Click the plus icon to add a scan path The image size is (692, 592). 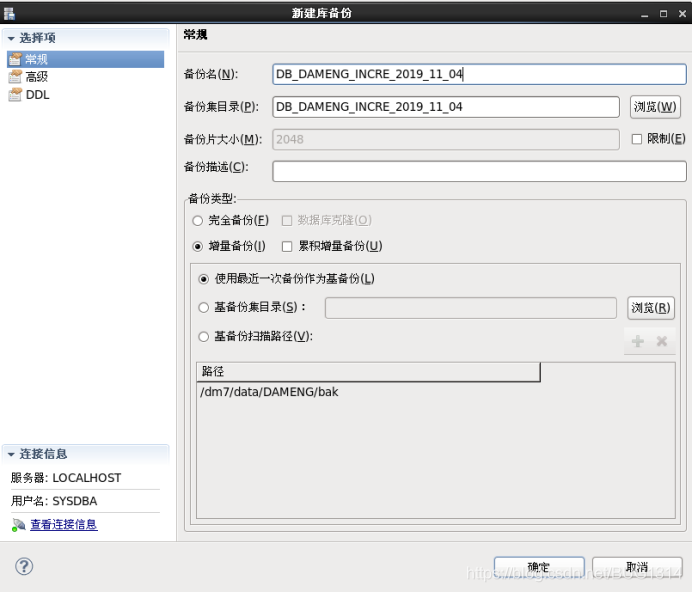click(x=638, y=341)
